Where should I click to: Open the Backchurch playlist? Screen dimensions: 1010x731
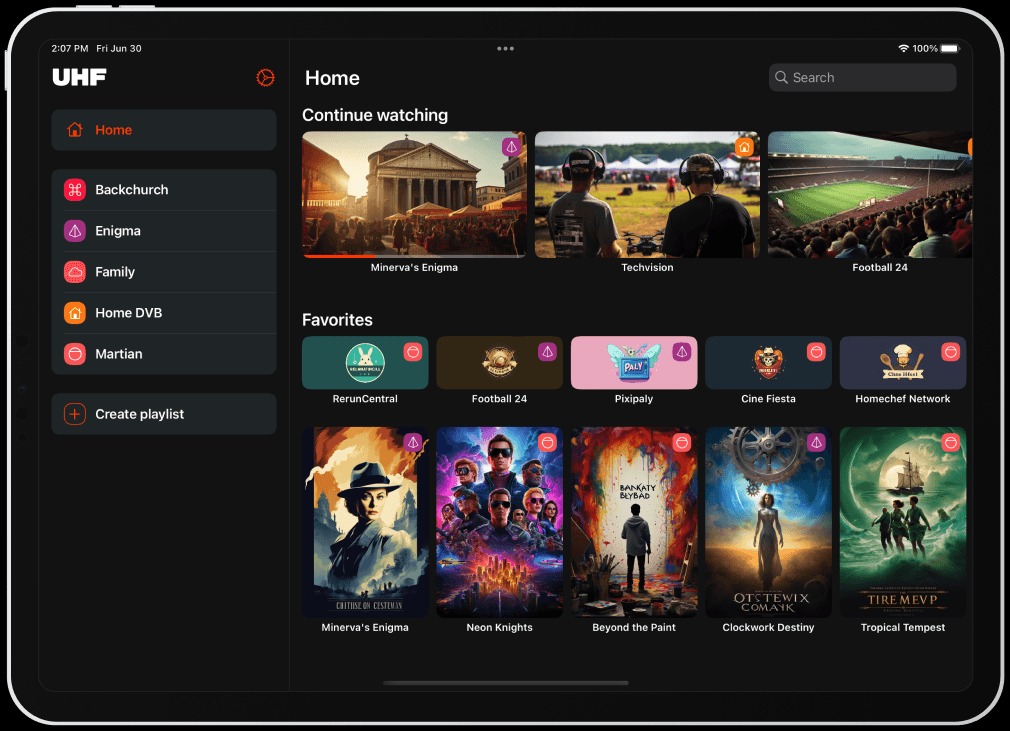164,189
